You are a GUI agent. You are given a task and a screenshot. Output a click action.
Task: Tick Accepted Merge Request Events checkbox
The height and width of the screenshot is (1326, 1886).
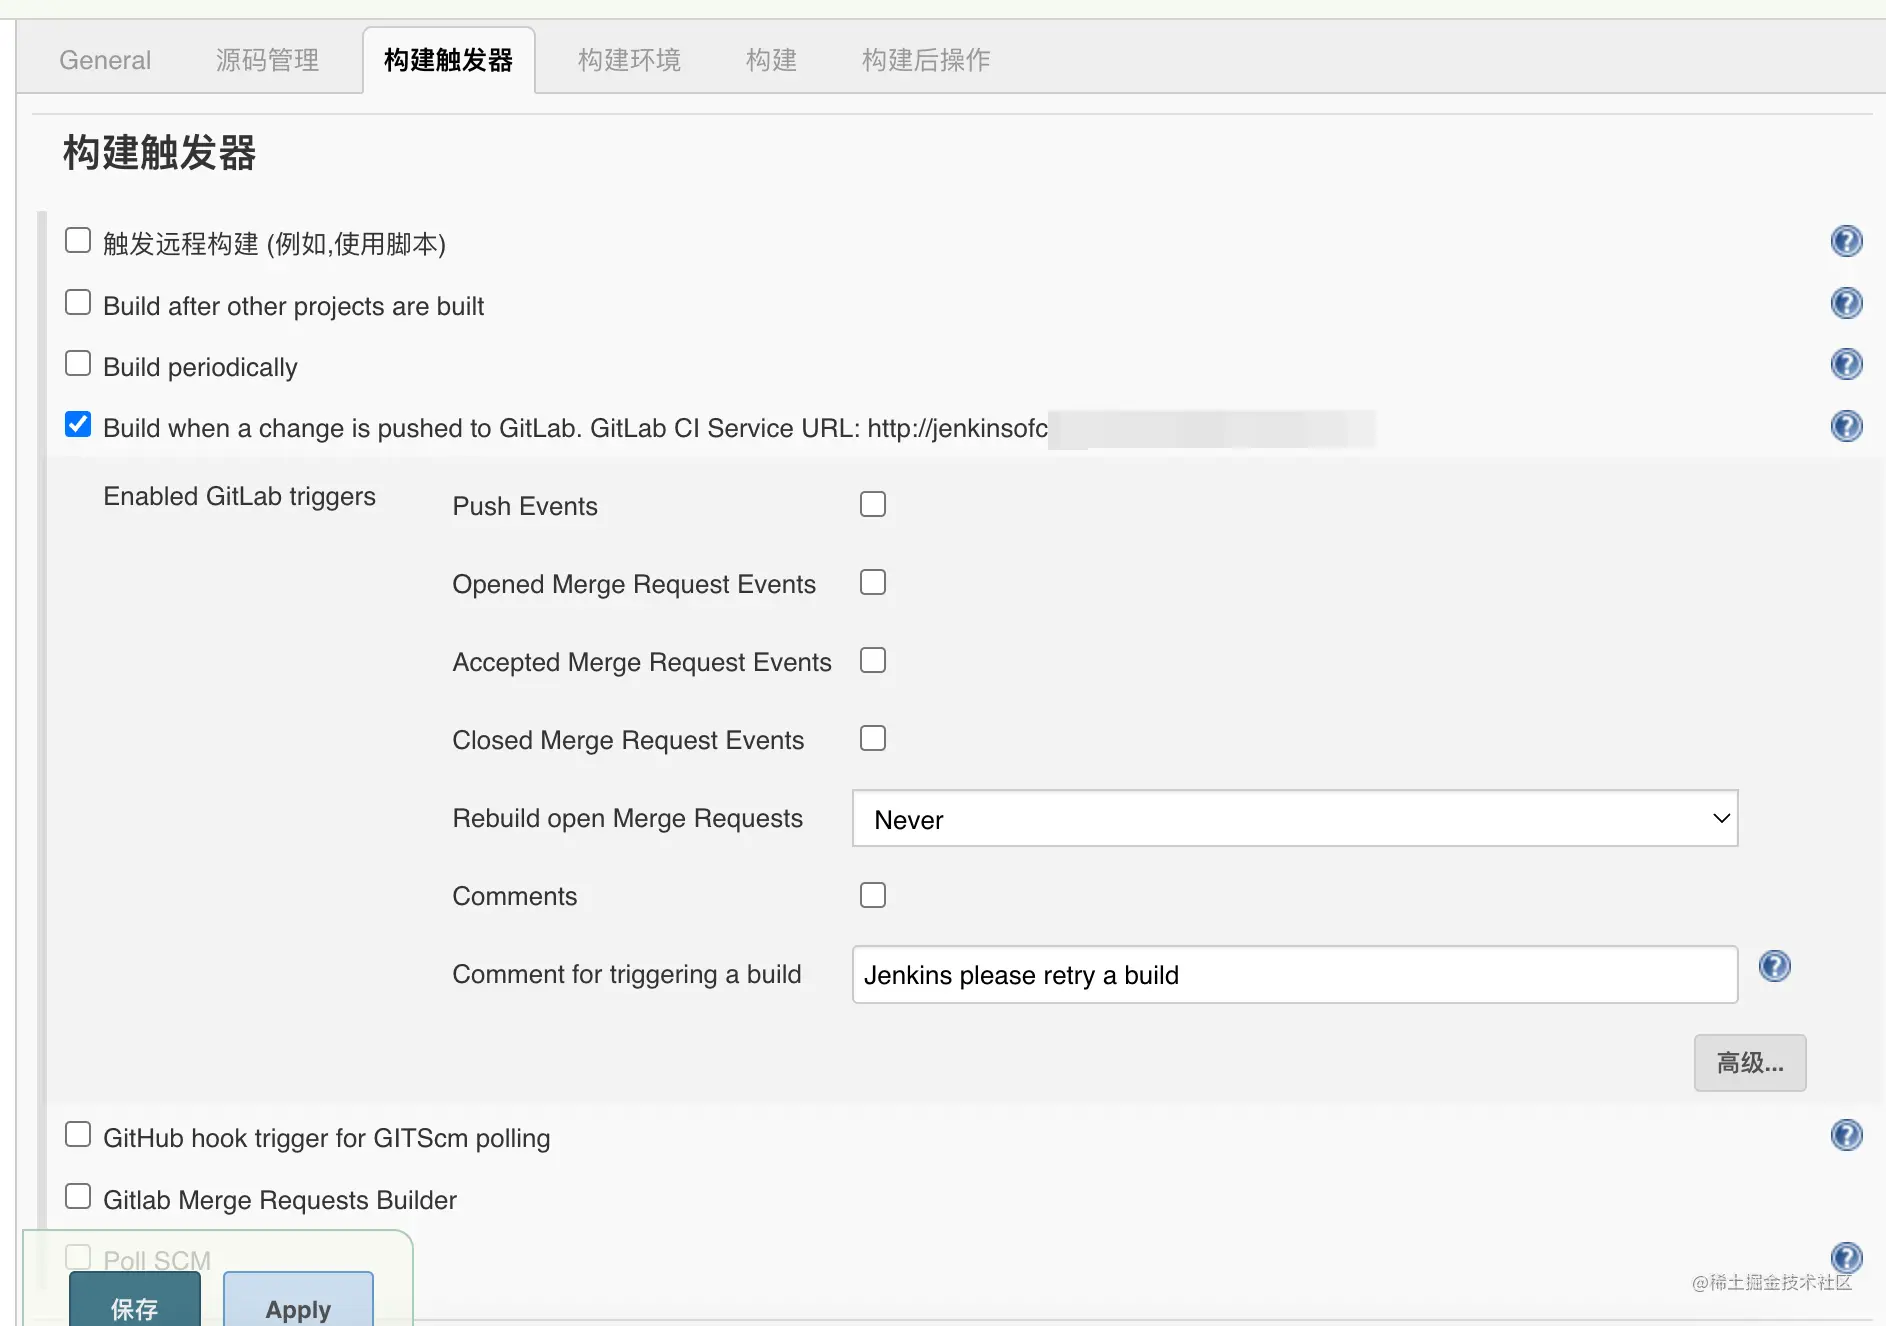873,660
